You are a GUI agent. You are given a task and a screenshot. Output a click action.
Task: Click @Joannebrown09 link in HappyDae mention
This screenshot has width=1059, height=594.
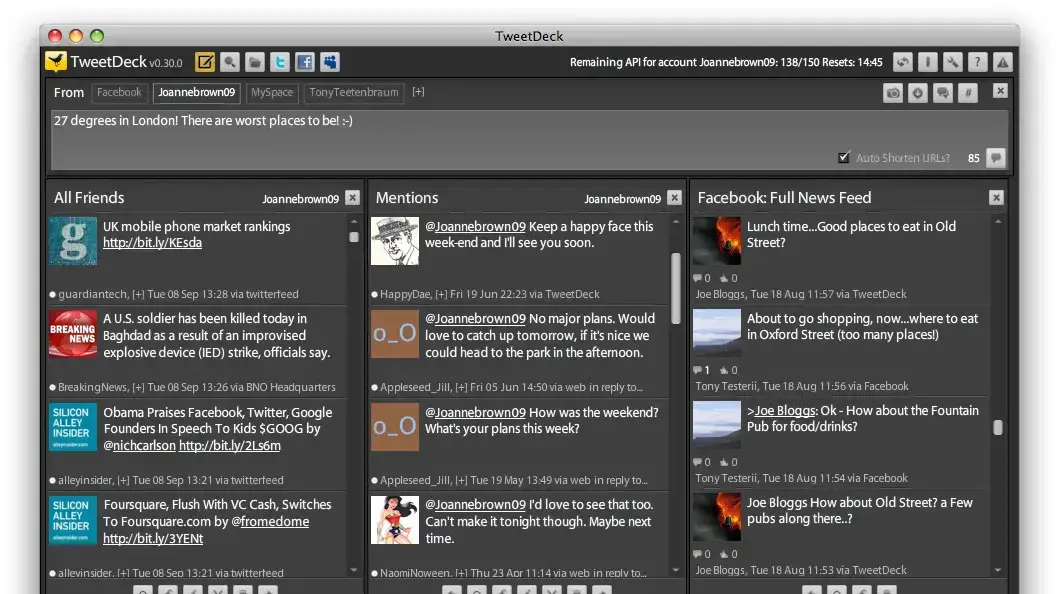pos(475,227)
